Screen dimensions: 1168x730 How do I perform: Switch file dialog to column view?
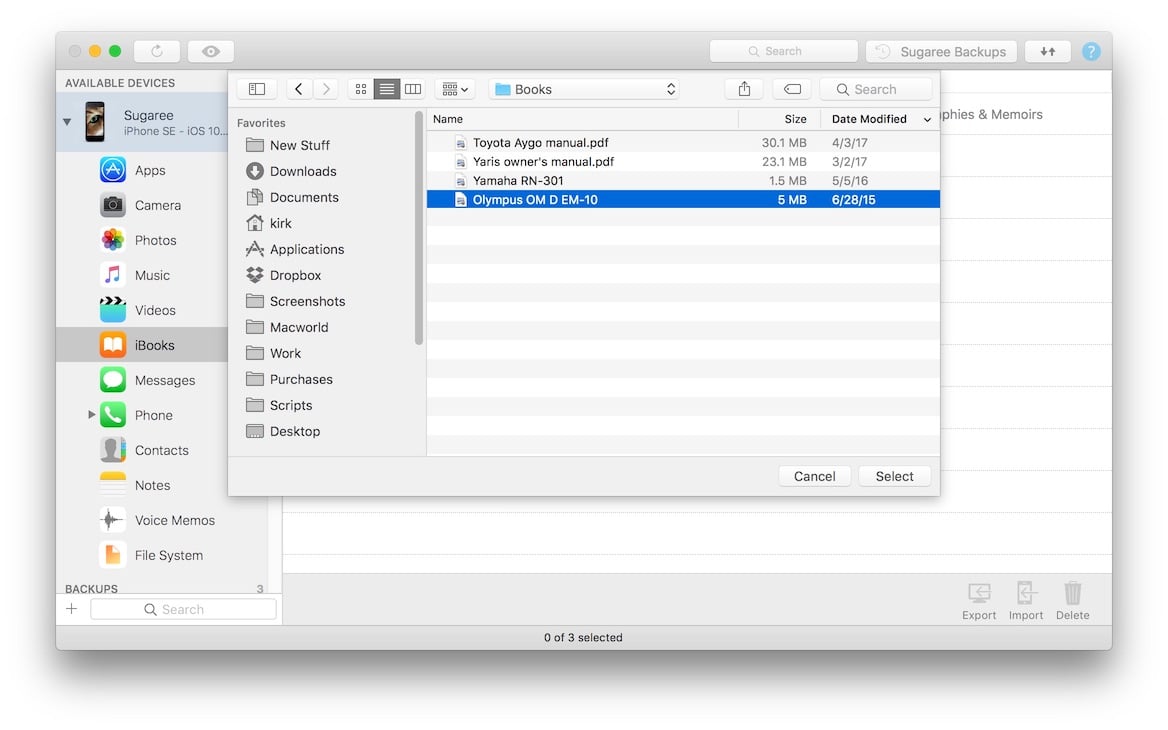point(413,89)
